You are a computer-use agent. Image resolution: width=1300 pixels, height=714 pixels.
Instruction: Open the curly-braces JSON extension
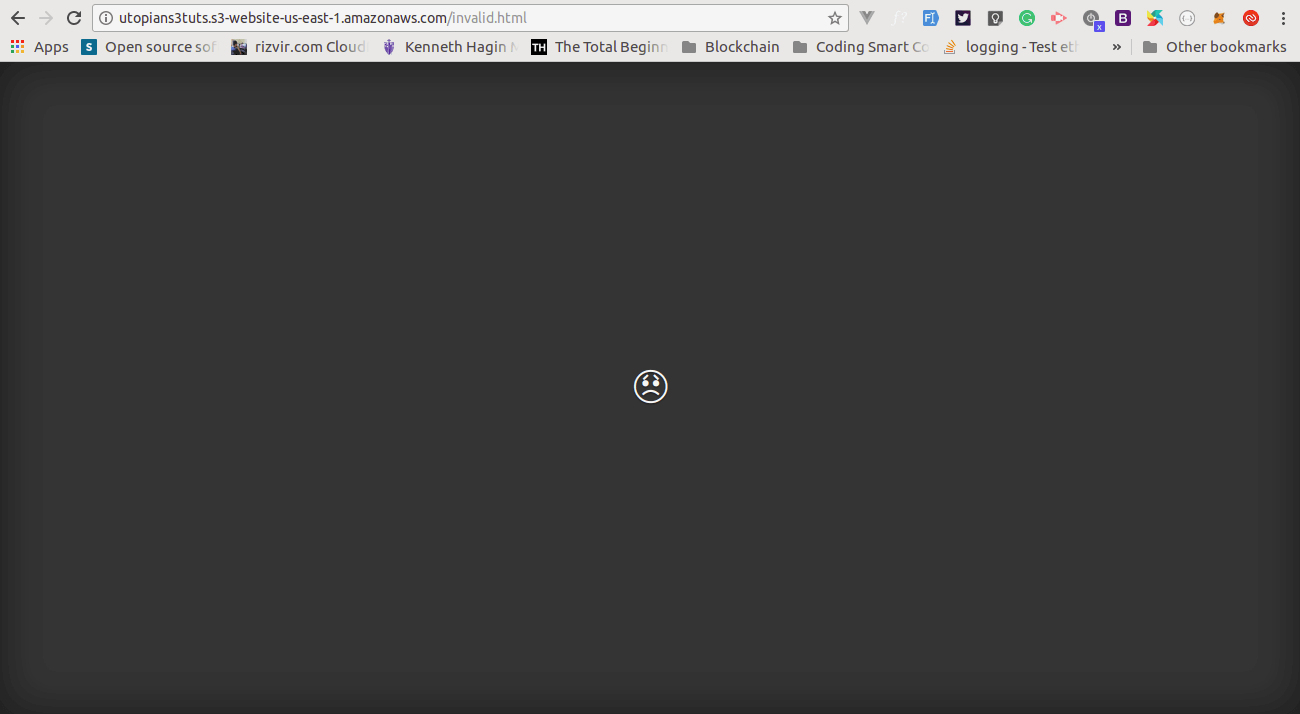[x=1187, y=18]
